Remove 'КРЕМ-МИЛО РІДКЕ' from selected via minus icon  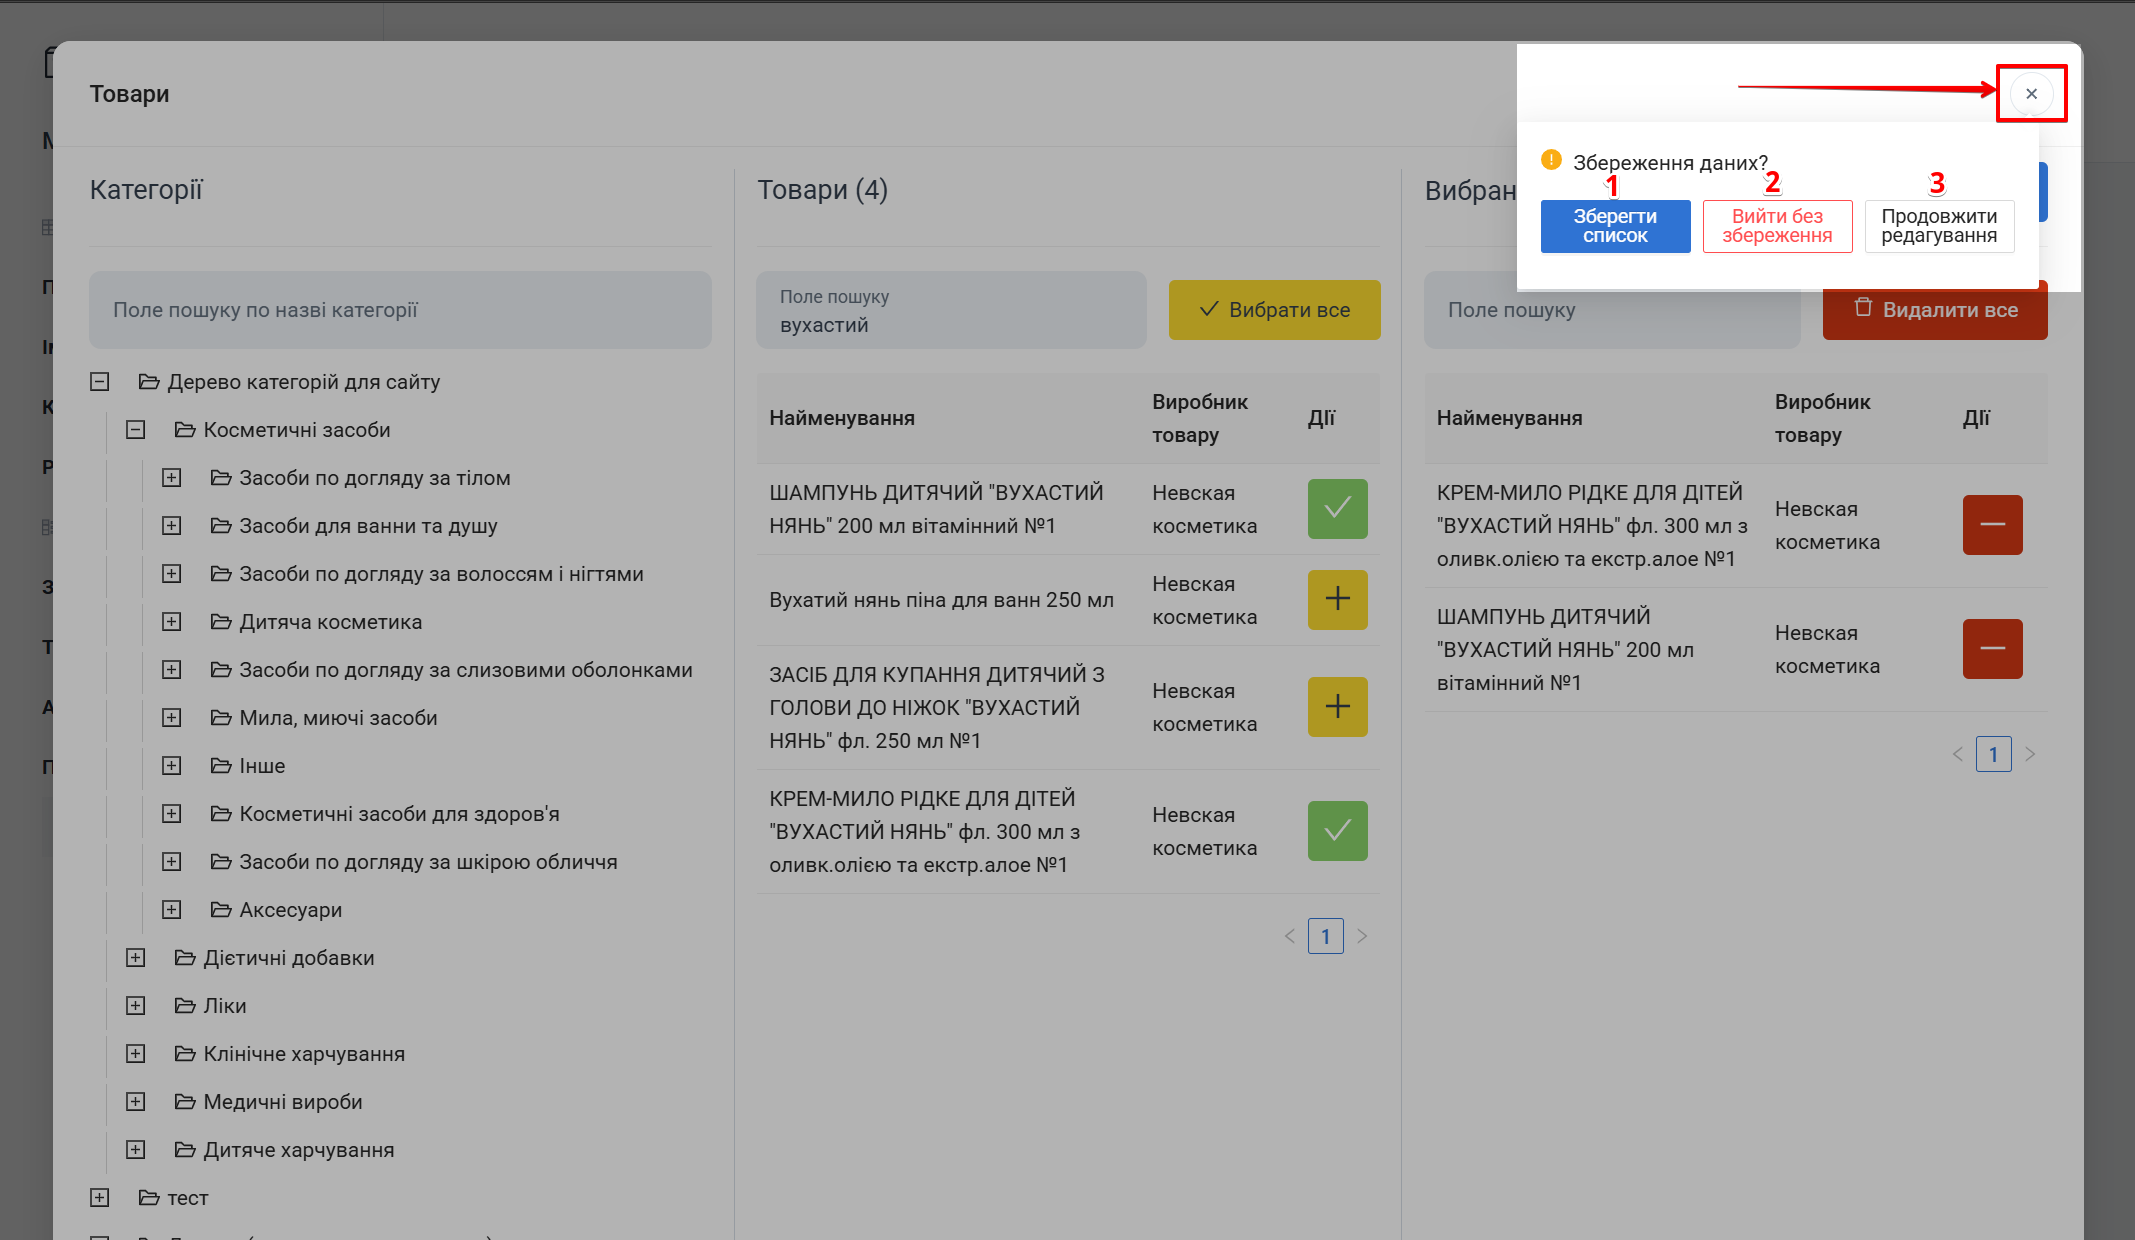(x=1992, y=525)
